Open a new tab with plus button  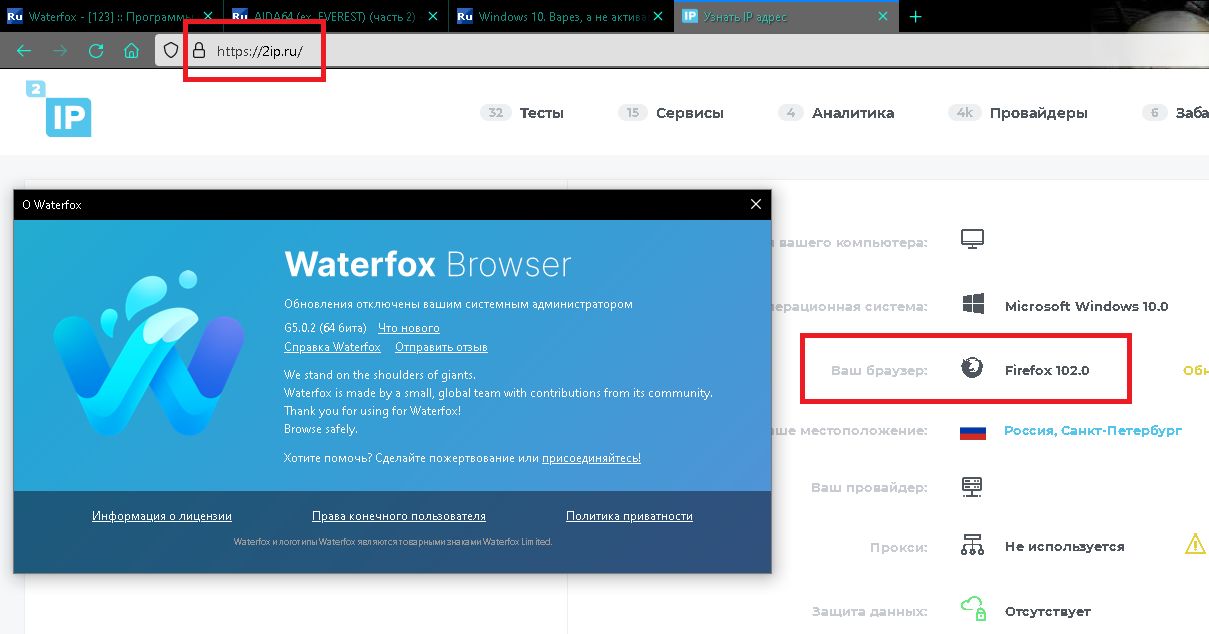point(915,17)
